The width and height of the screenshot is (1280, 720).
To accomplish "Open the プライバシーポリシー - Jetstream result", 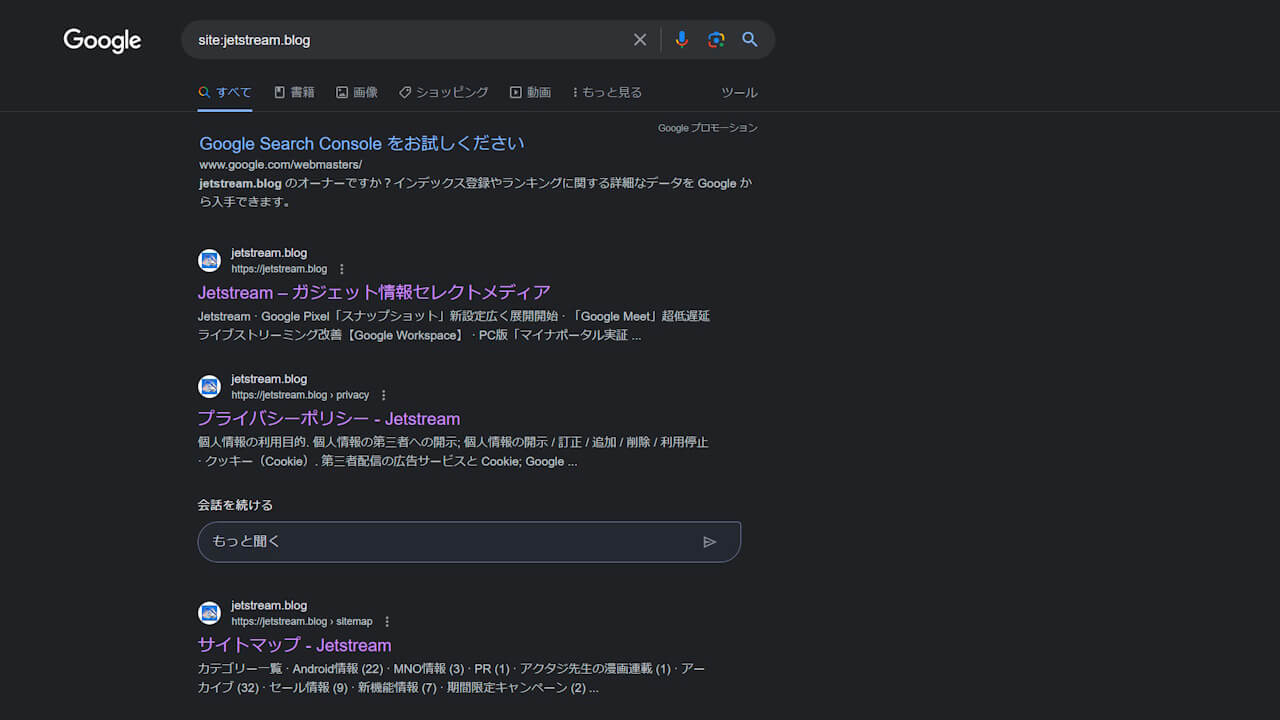I will tap(328, 418).
